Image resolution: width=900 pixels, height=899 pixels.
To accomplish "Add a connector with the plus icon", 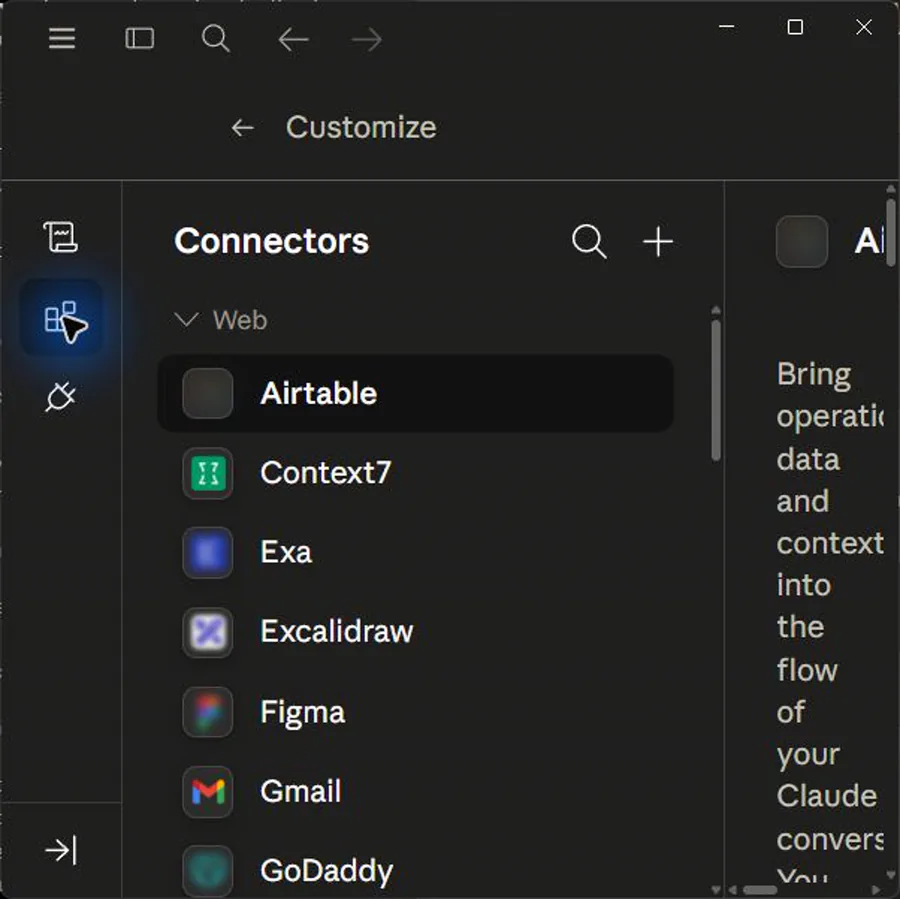I will 658,241.
